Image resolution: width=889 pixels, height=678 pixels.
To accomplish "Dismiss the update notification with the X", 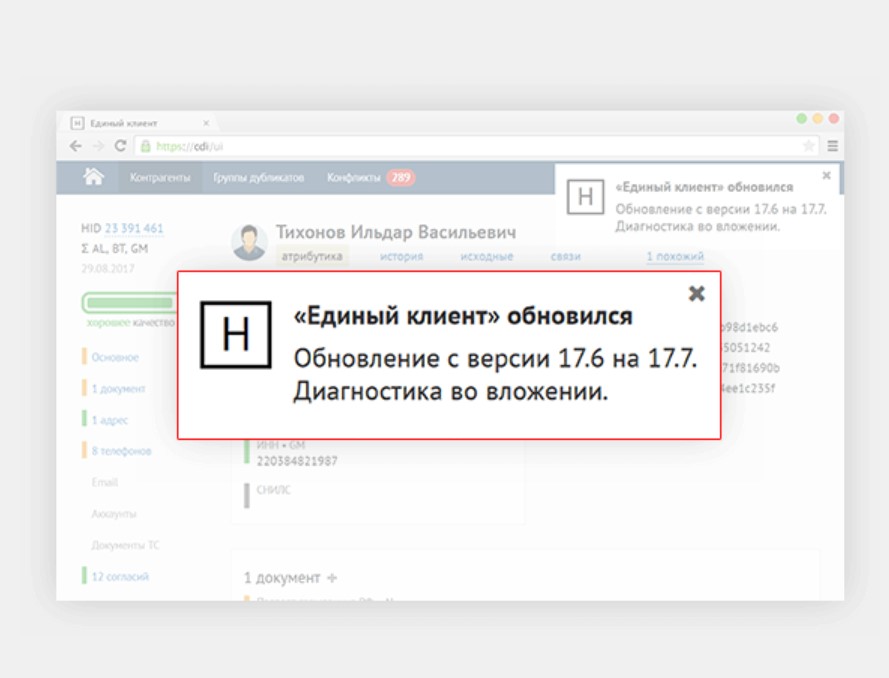I will click(694, 292).
